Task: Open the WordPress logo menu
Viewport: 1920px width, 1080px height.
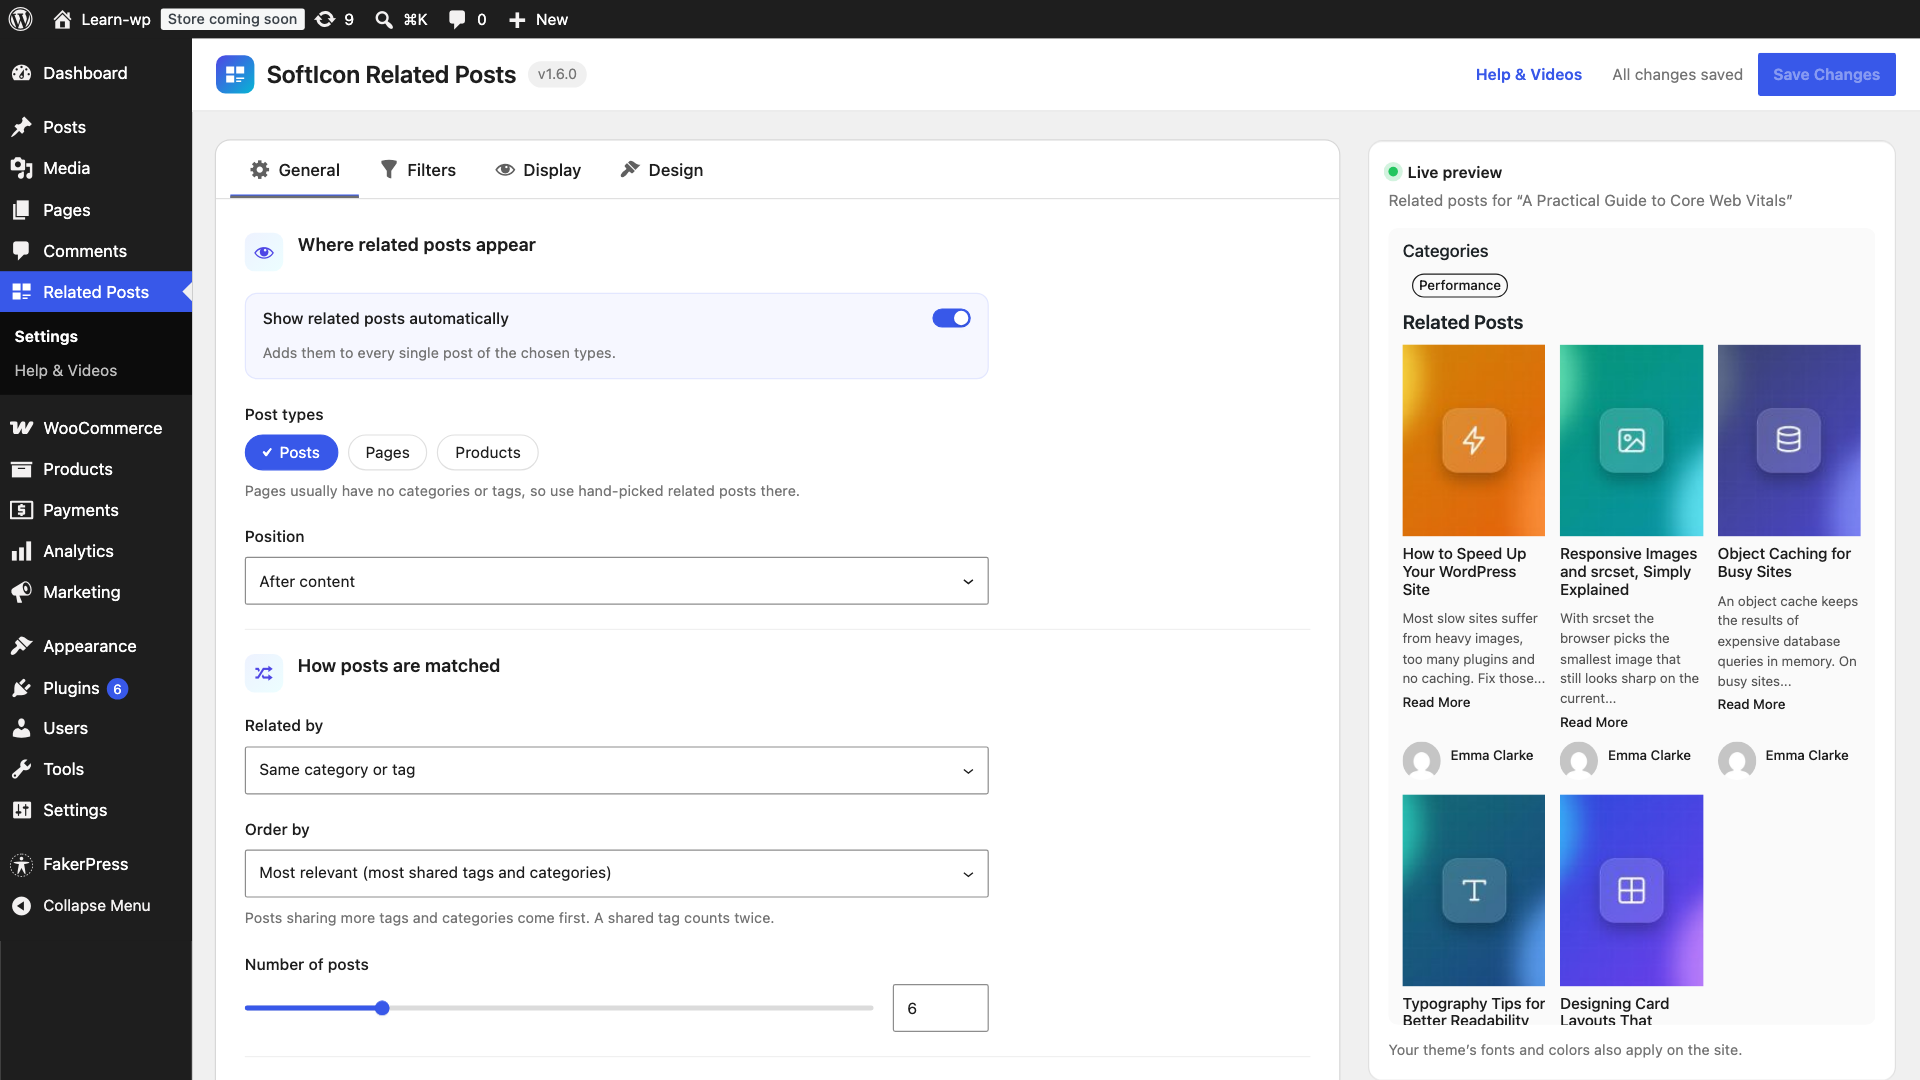Action: [x=20, y=19]
